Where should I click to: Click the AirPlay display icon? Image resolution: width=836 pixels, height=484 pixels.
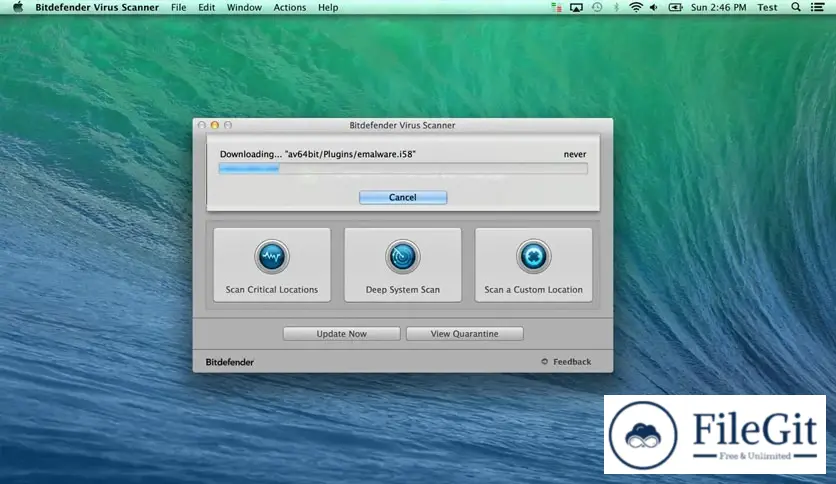click(576, 7)
